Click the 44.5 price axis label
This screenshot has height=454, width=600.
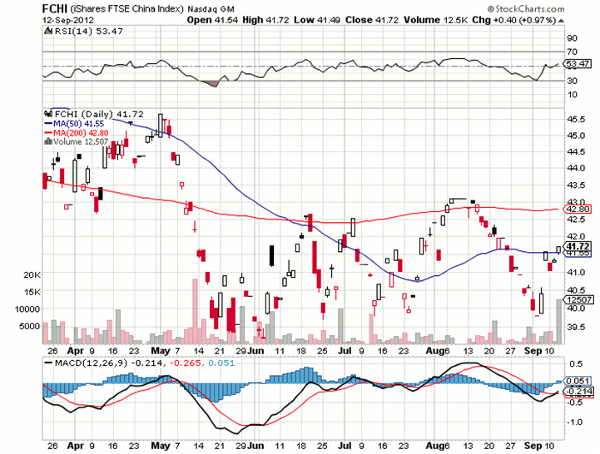coord(576,152)
